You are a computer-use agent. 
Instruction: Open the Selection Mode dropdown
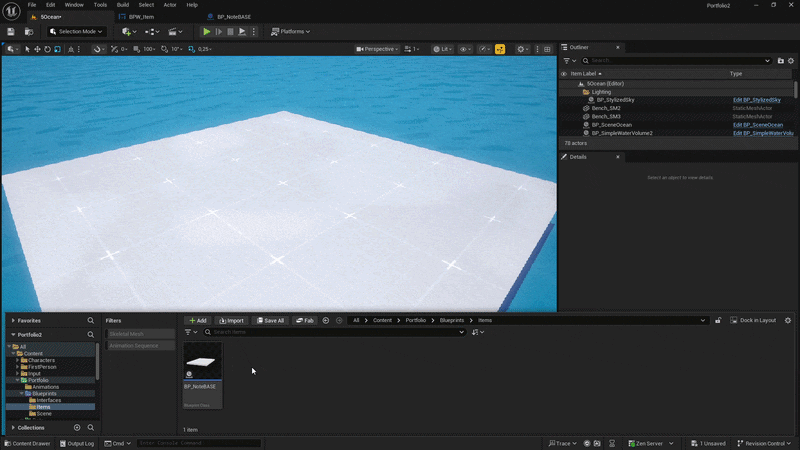[x=78, y=31]
